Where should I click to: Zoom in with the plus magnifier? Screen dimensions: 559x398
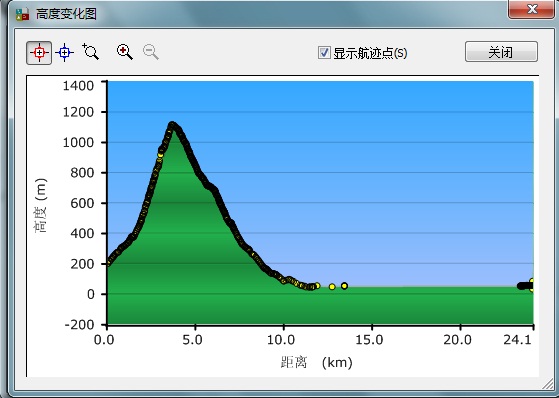125,52
